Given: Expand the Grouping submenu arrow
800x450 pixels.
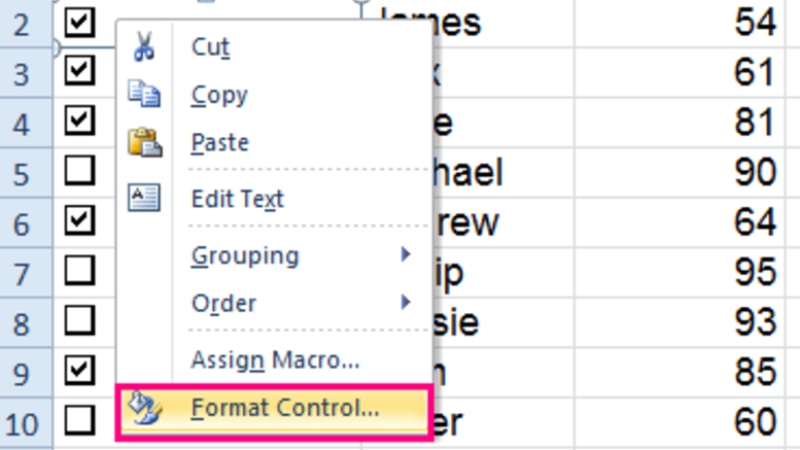Looking at the screenshot, I should point(405,255).
